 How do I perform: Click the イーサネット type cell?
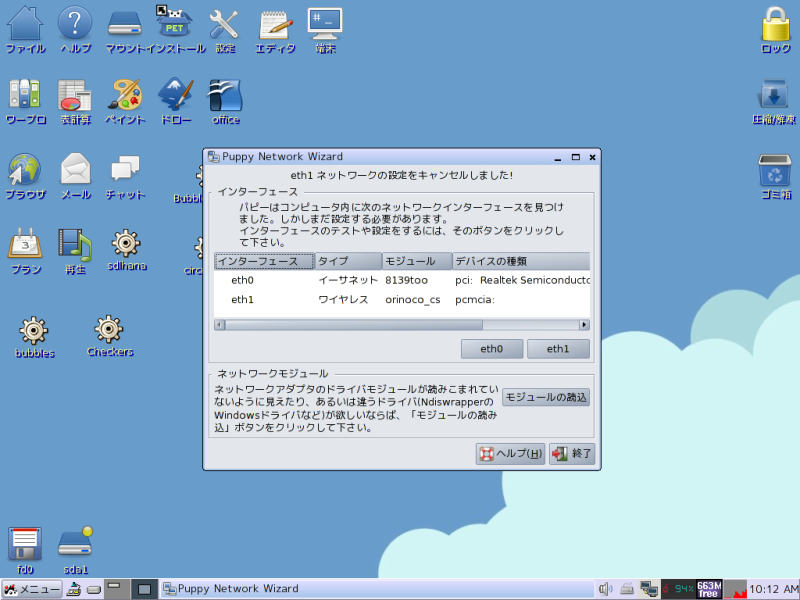(x=347, y=280)
